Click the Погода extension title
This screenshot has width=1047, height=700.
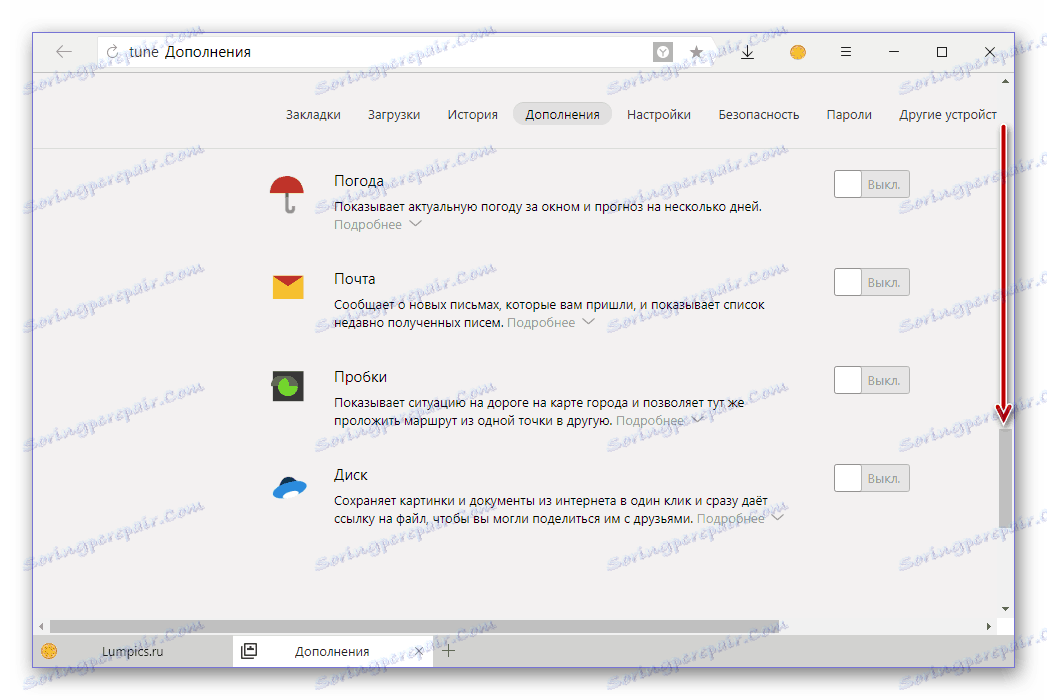pos(359,180)
